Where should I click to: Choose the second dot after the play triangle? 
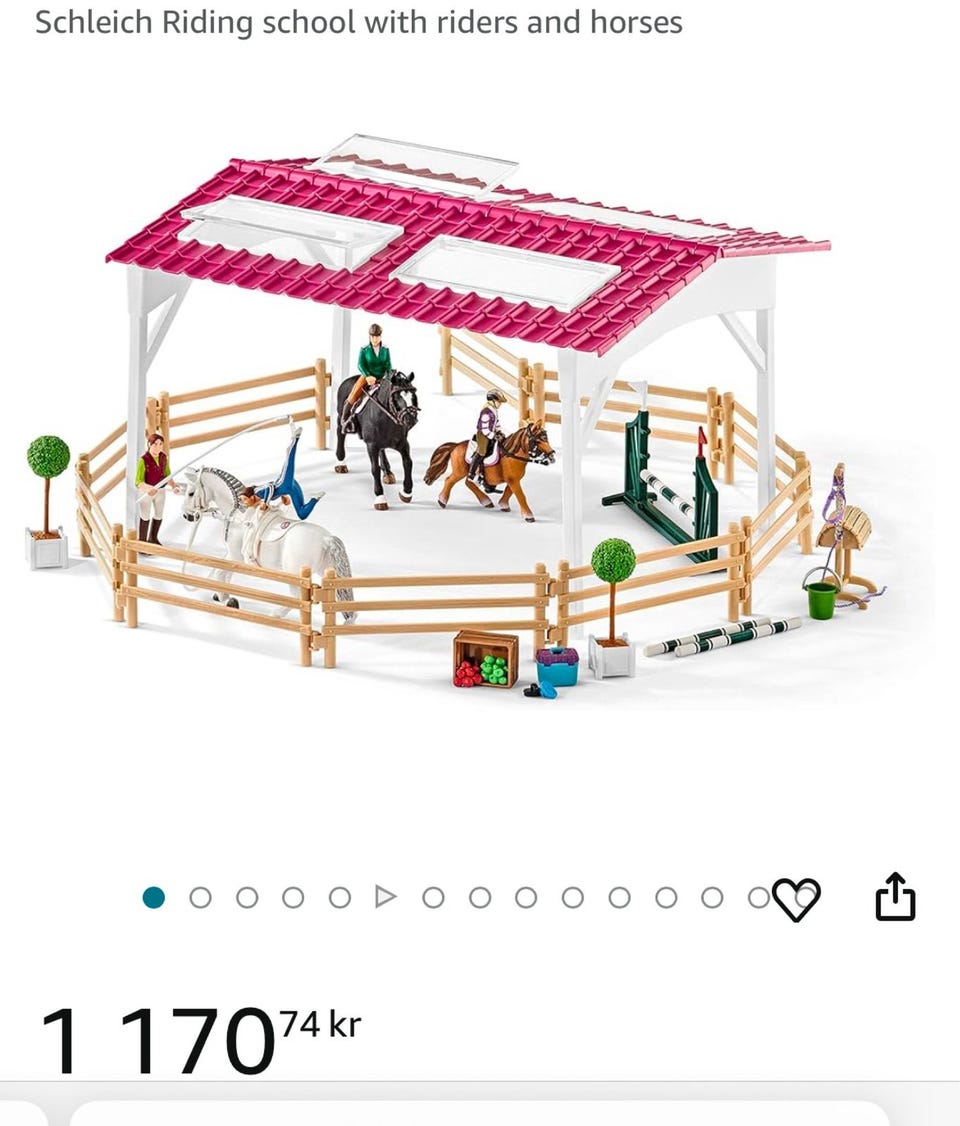(480, 898)
